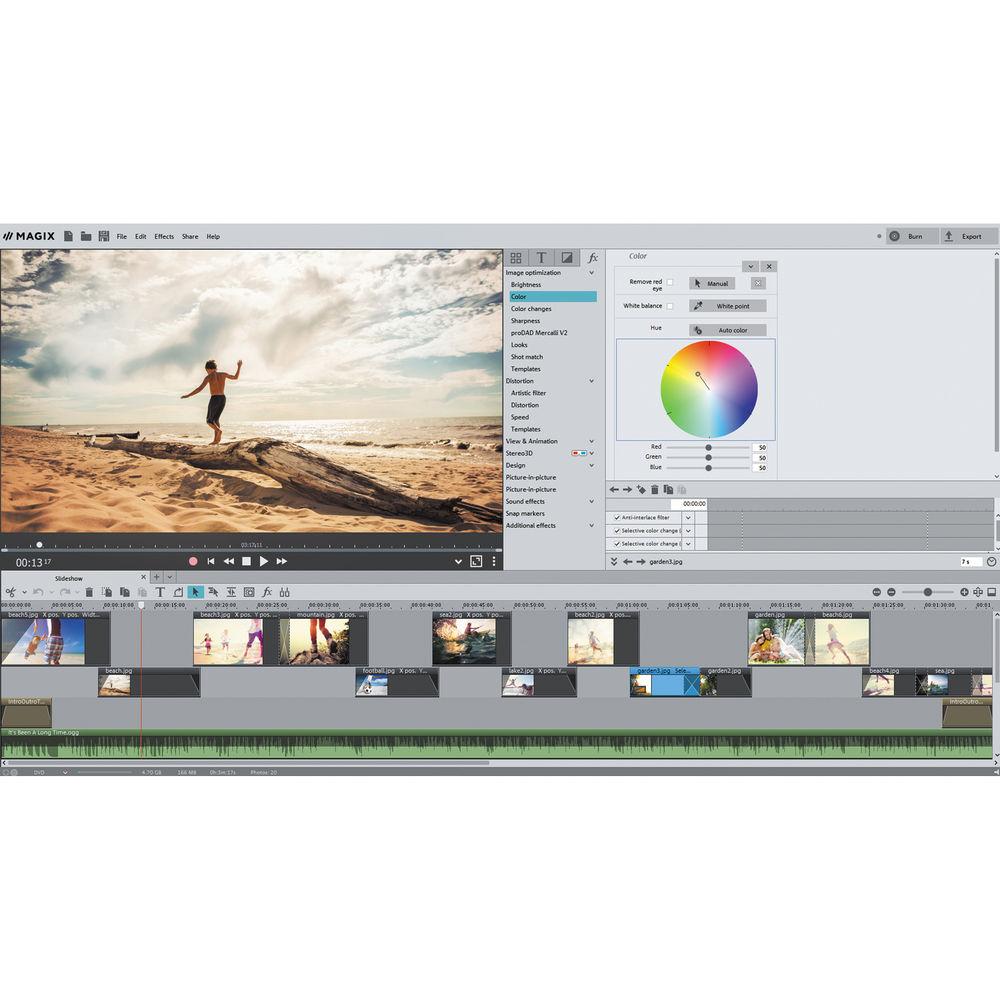Open the effects (fx) icon above the timeline

[268, 591]
